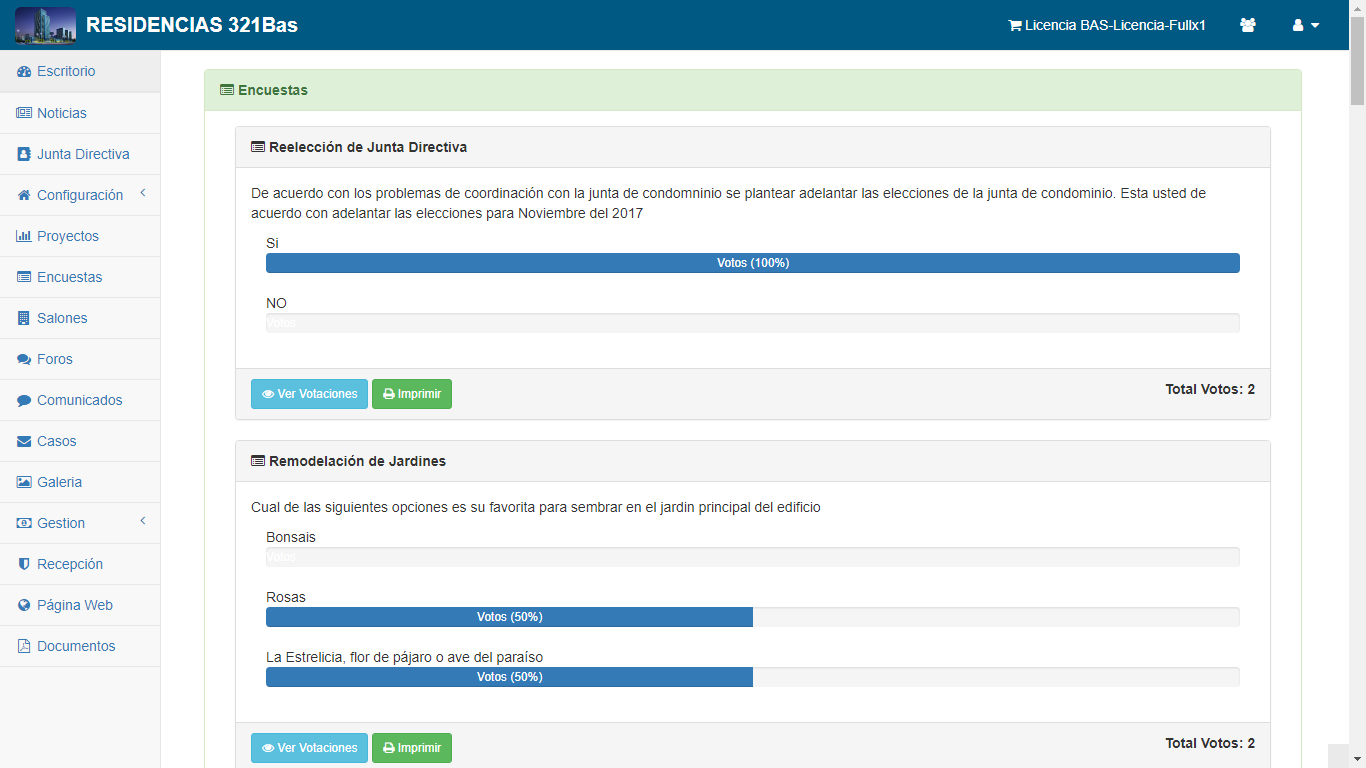Click the Junta Directiva contact icon

point(24,154)
